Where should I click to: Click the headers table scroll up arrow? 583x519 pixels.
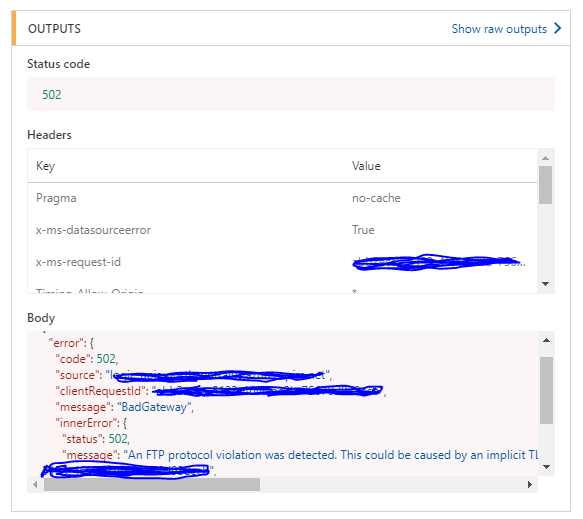pyautogui.click(x=545, y=158)
